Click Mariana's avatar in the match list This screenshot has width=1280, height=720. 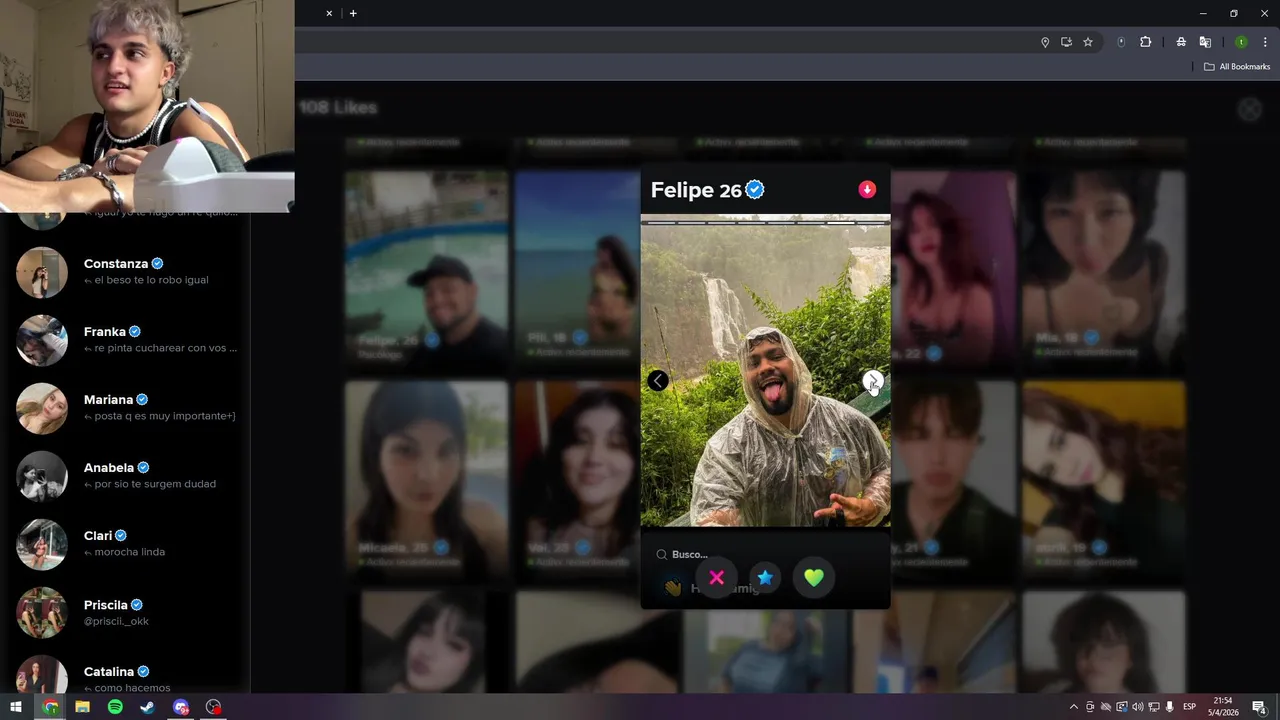click(42, 409)
